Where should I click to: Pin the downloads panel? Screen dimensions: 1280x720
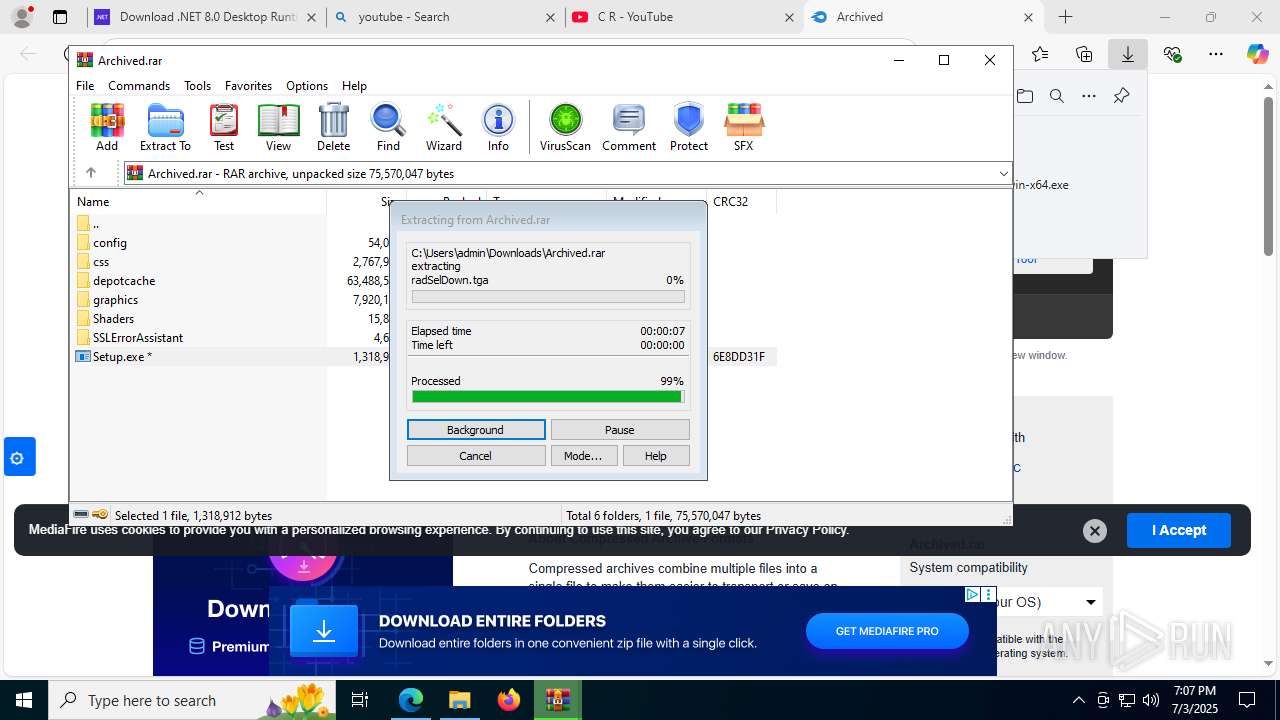(x=1121, y=96)
